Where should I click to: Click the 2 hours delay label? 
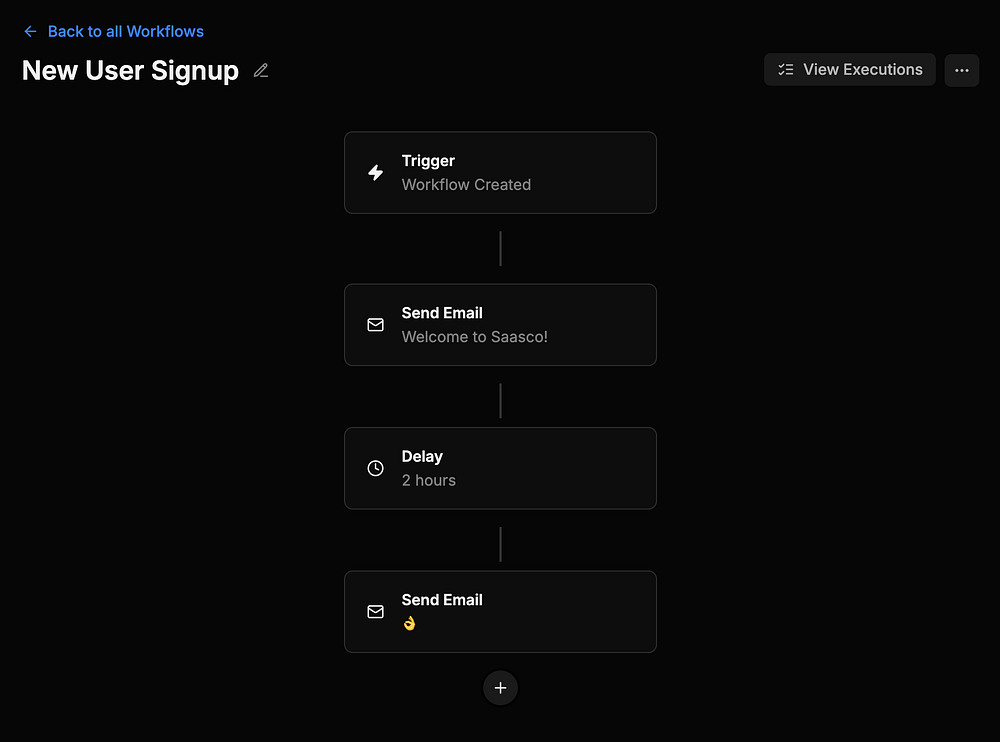429,480
